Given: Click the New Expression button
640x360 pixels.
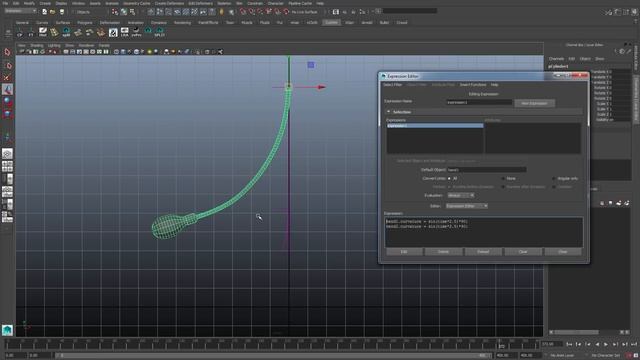Looking at the screenshot, I should click(x=534, y=103).
